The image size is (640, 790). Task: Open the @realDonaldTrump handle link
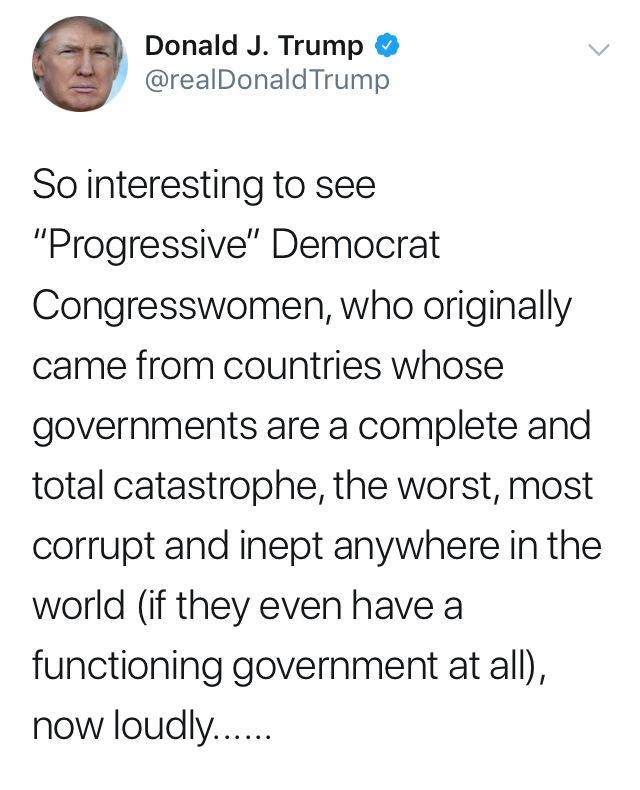(x=267, y=80)
